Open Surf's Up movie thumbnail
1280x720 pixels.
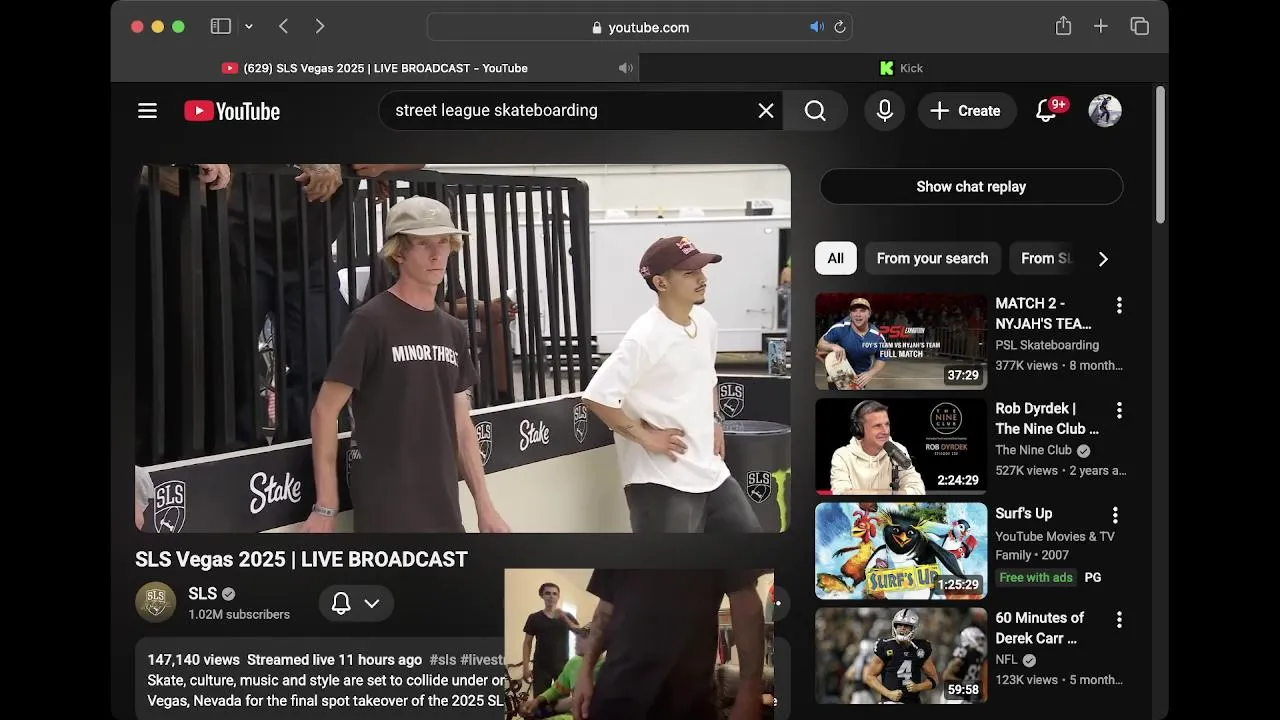click(x=901, y=551)
